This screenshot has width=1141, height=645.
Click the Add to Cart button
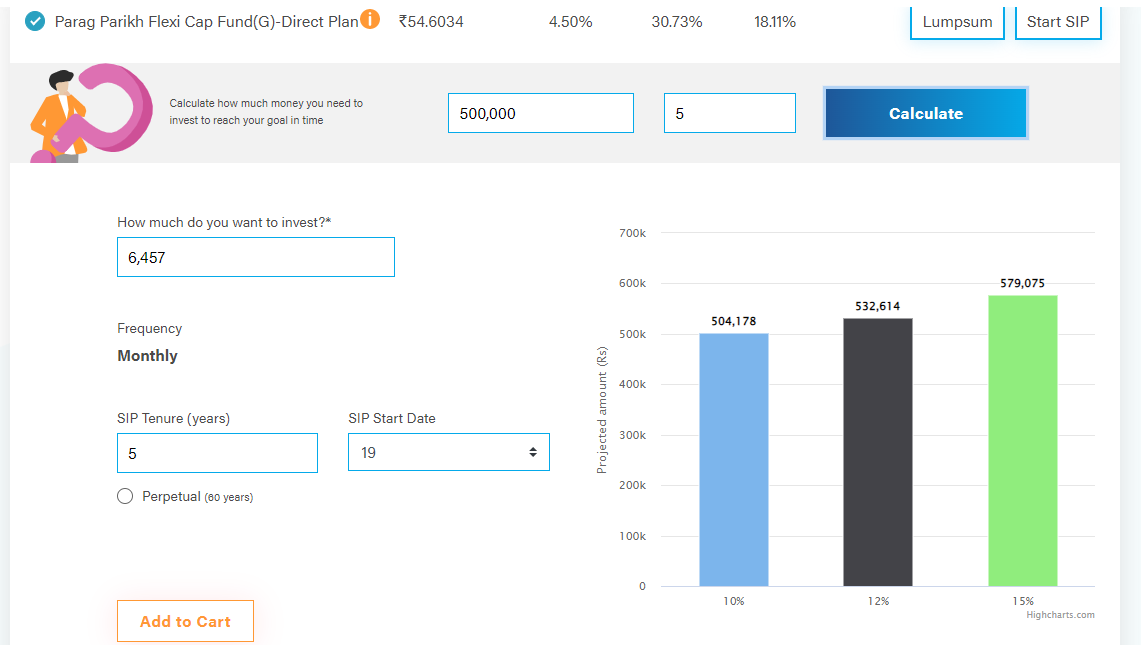(185, 621)
